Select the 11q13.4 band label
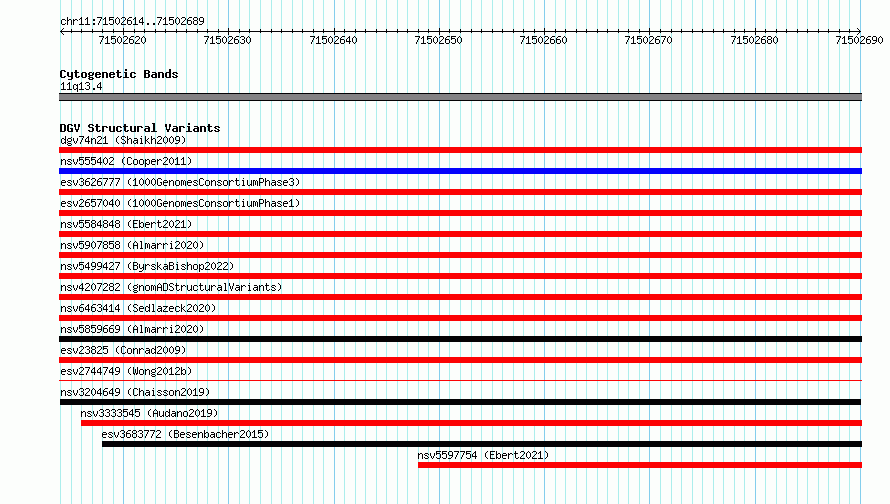The image size is (890, 504). coord(81,86)
